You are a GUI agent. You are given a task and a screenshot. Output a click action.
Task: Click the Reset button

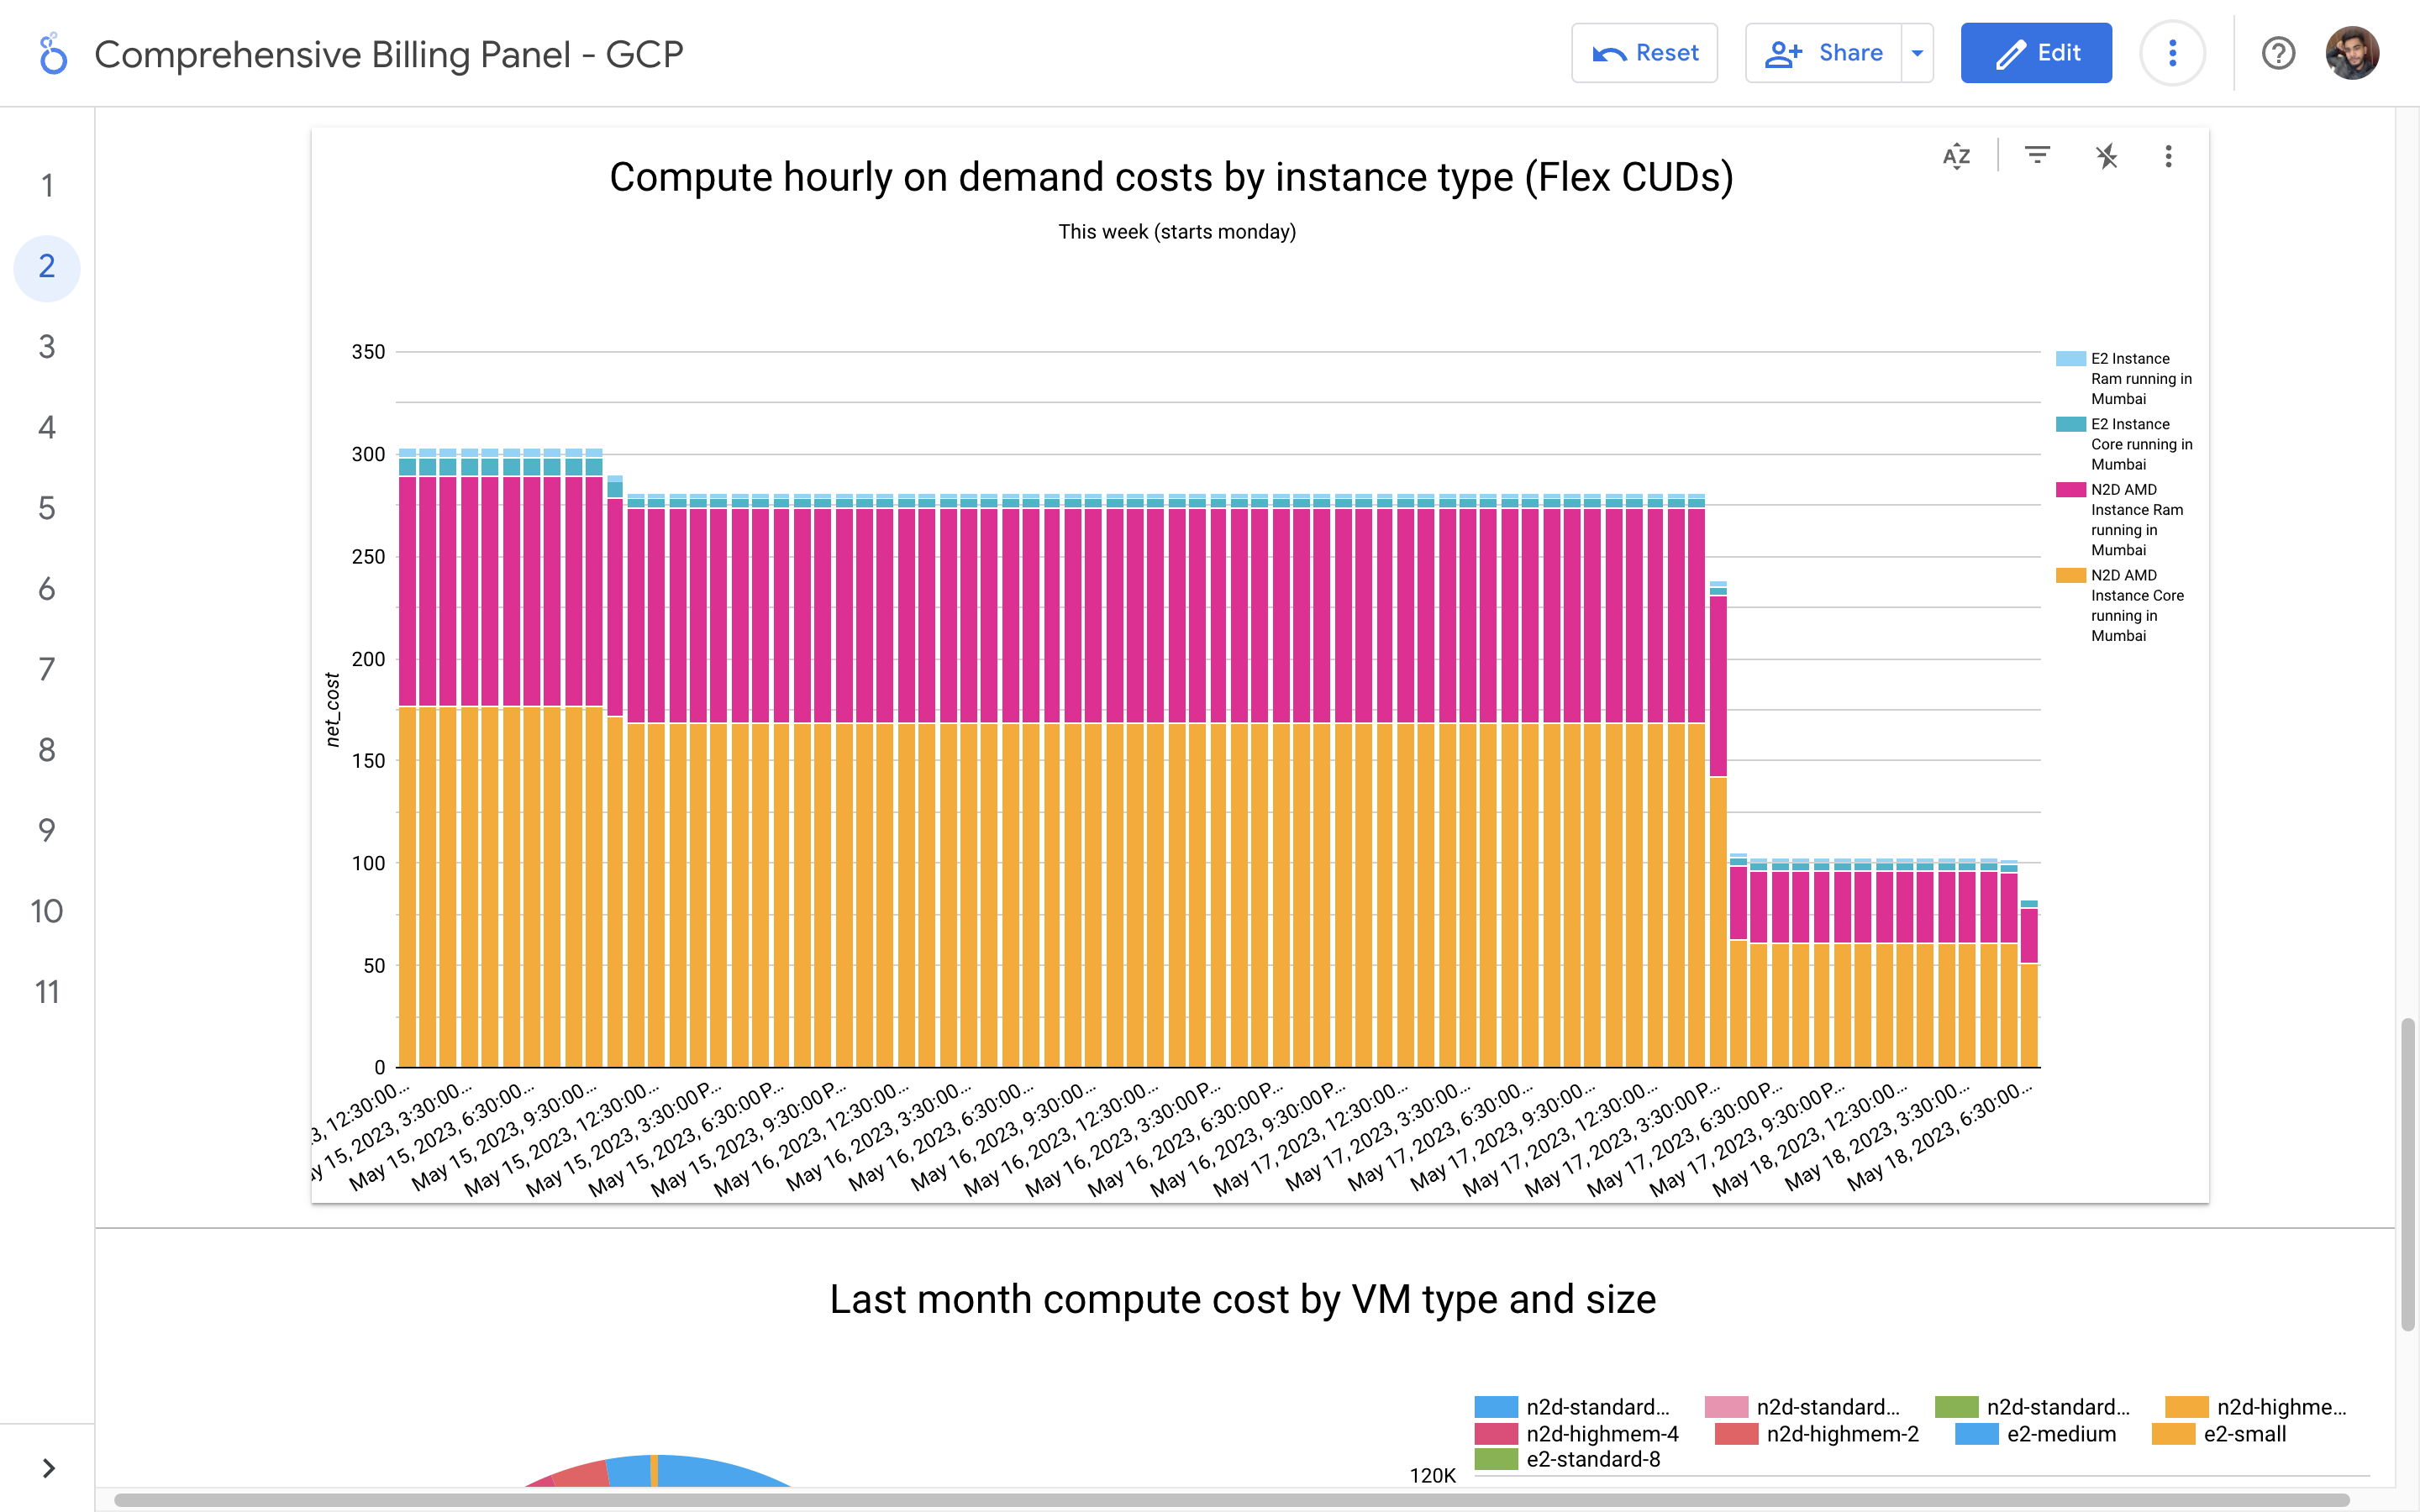point(1644,53)
